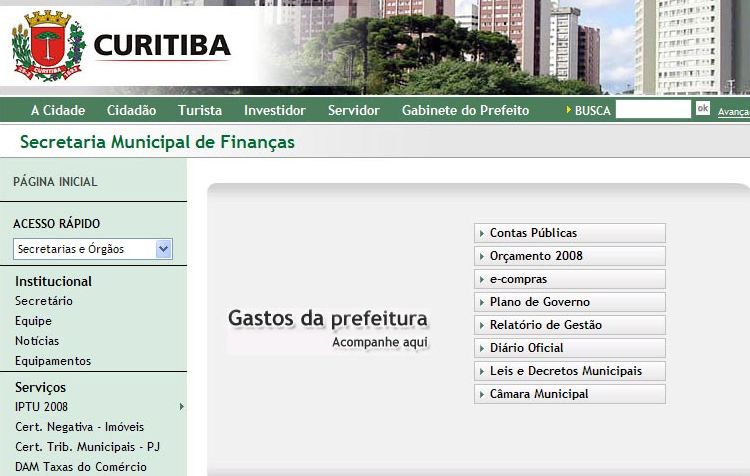Select the Turista menu item
Viewport: 750px width, 476px height.
point(200,111)
